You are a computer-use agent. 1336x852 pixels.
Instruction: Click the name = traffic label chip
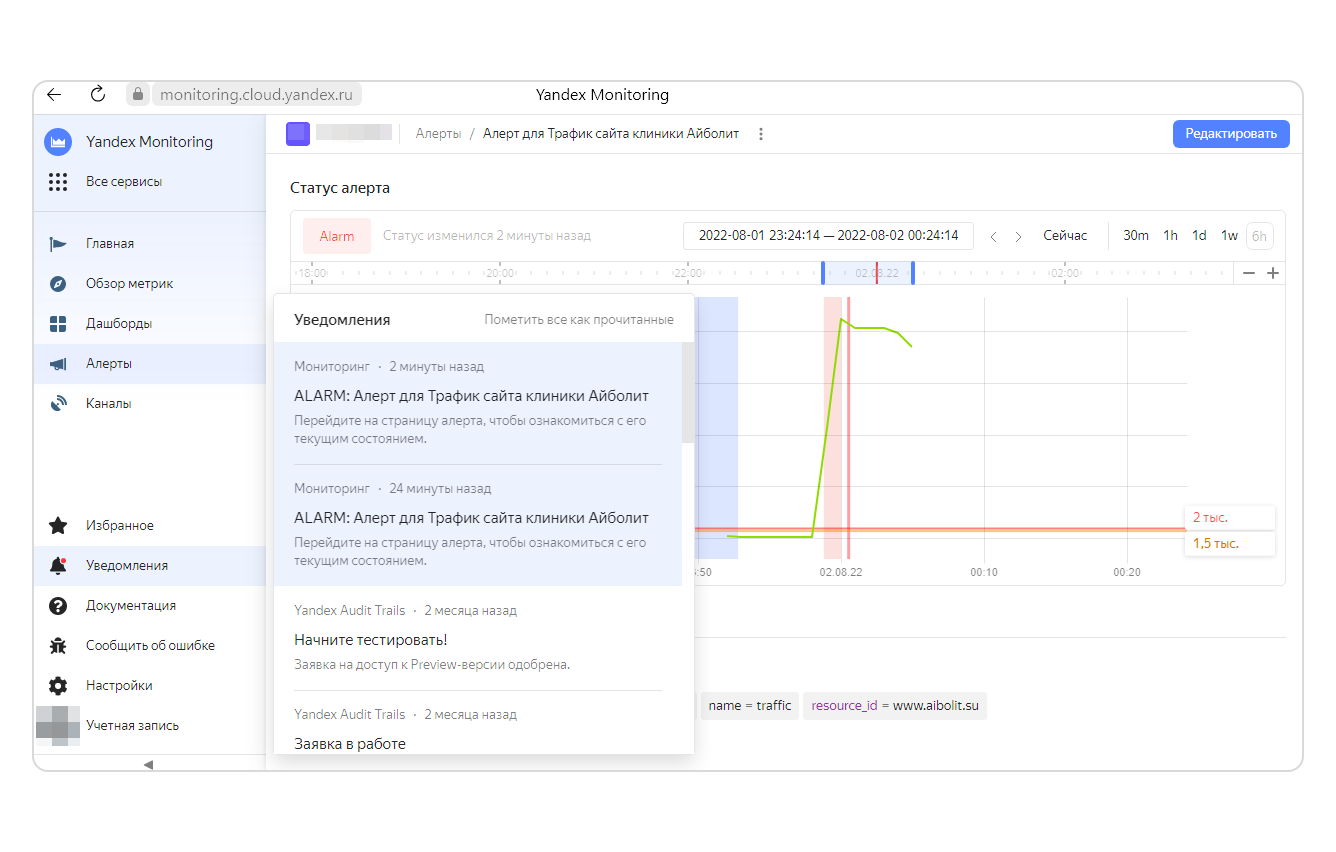point(750,706)
